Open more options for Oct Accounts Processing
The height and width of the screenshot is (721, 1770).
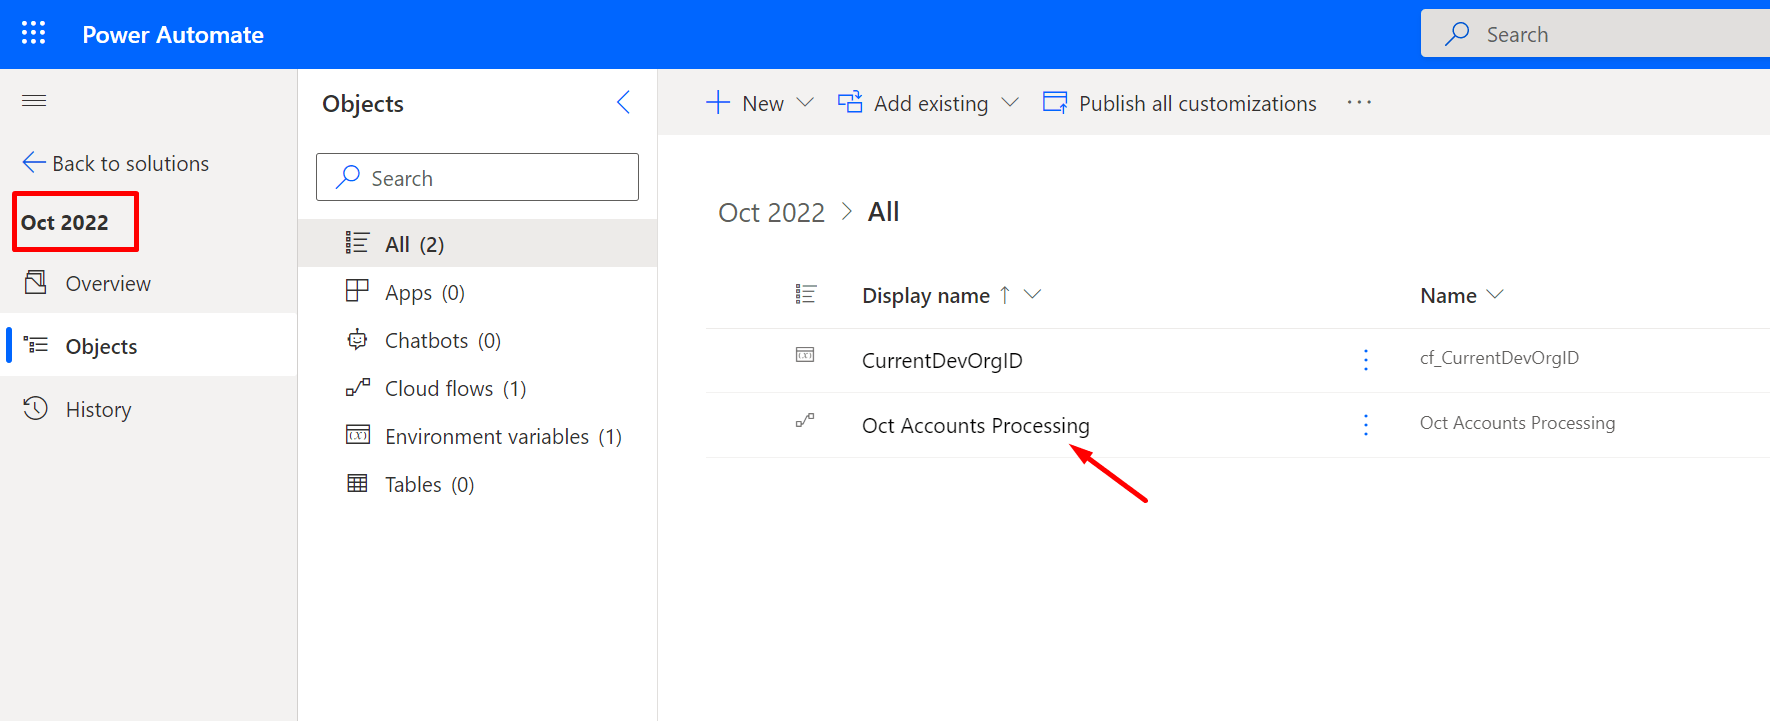tap(1366, 425)
